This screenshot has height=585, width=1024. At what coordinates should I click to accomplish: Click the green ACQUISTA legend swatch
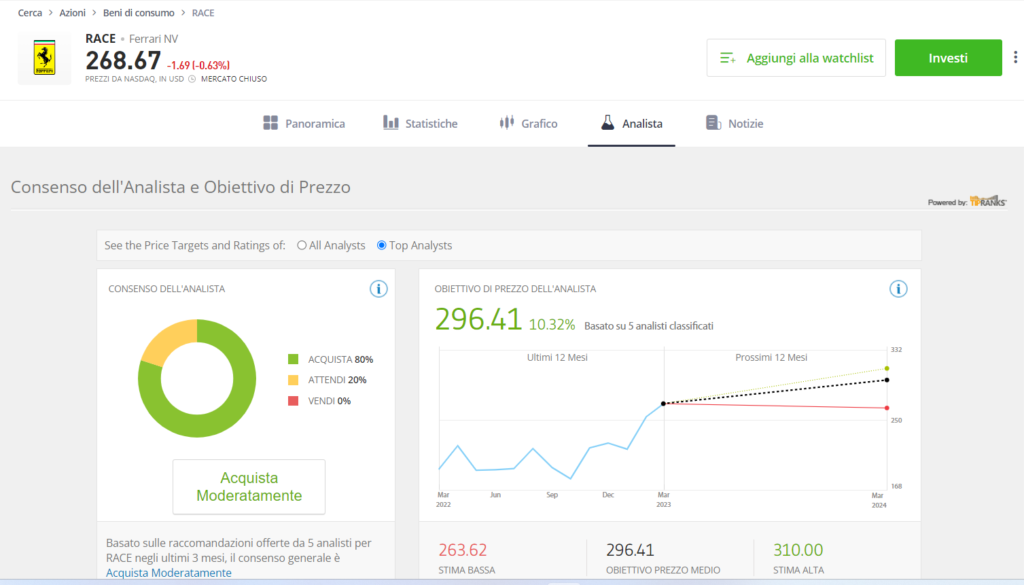293,359
